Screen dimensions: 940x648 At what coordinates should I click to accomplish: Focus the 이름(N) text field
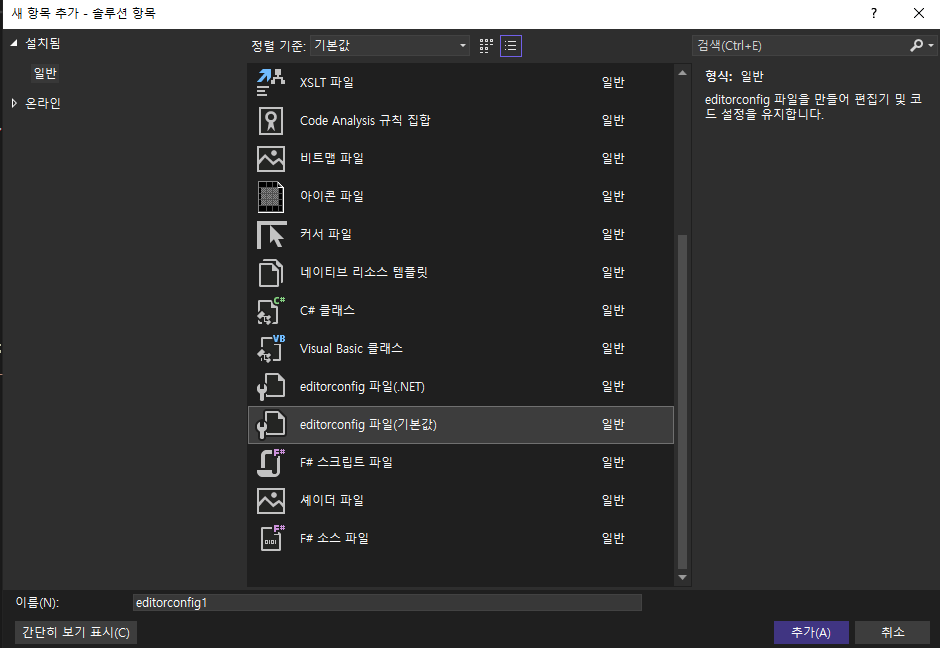coord(387,602)
